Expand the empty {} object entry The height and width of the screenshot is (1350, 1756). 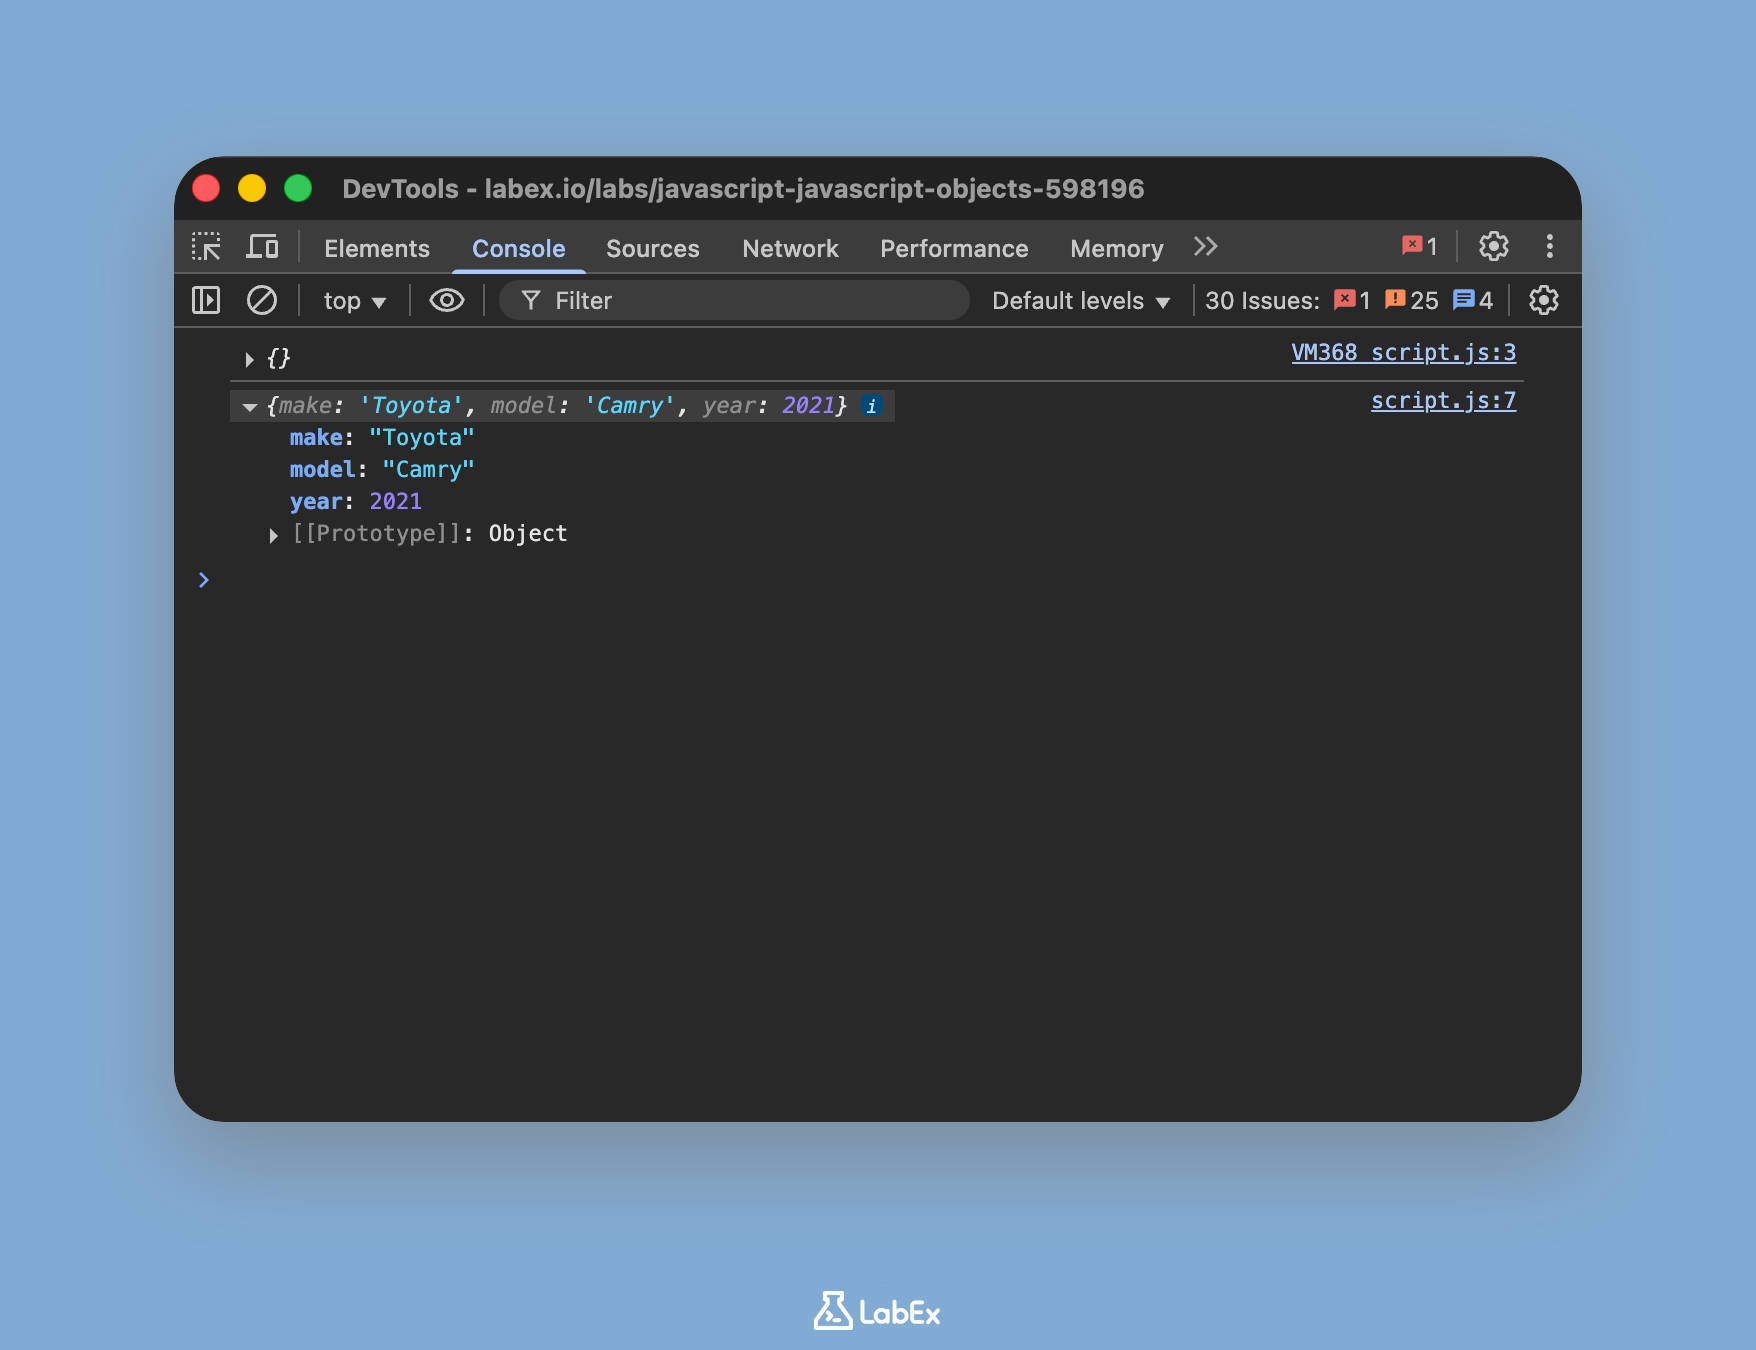[x=249, y=359]
